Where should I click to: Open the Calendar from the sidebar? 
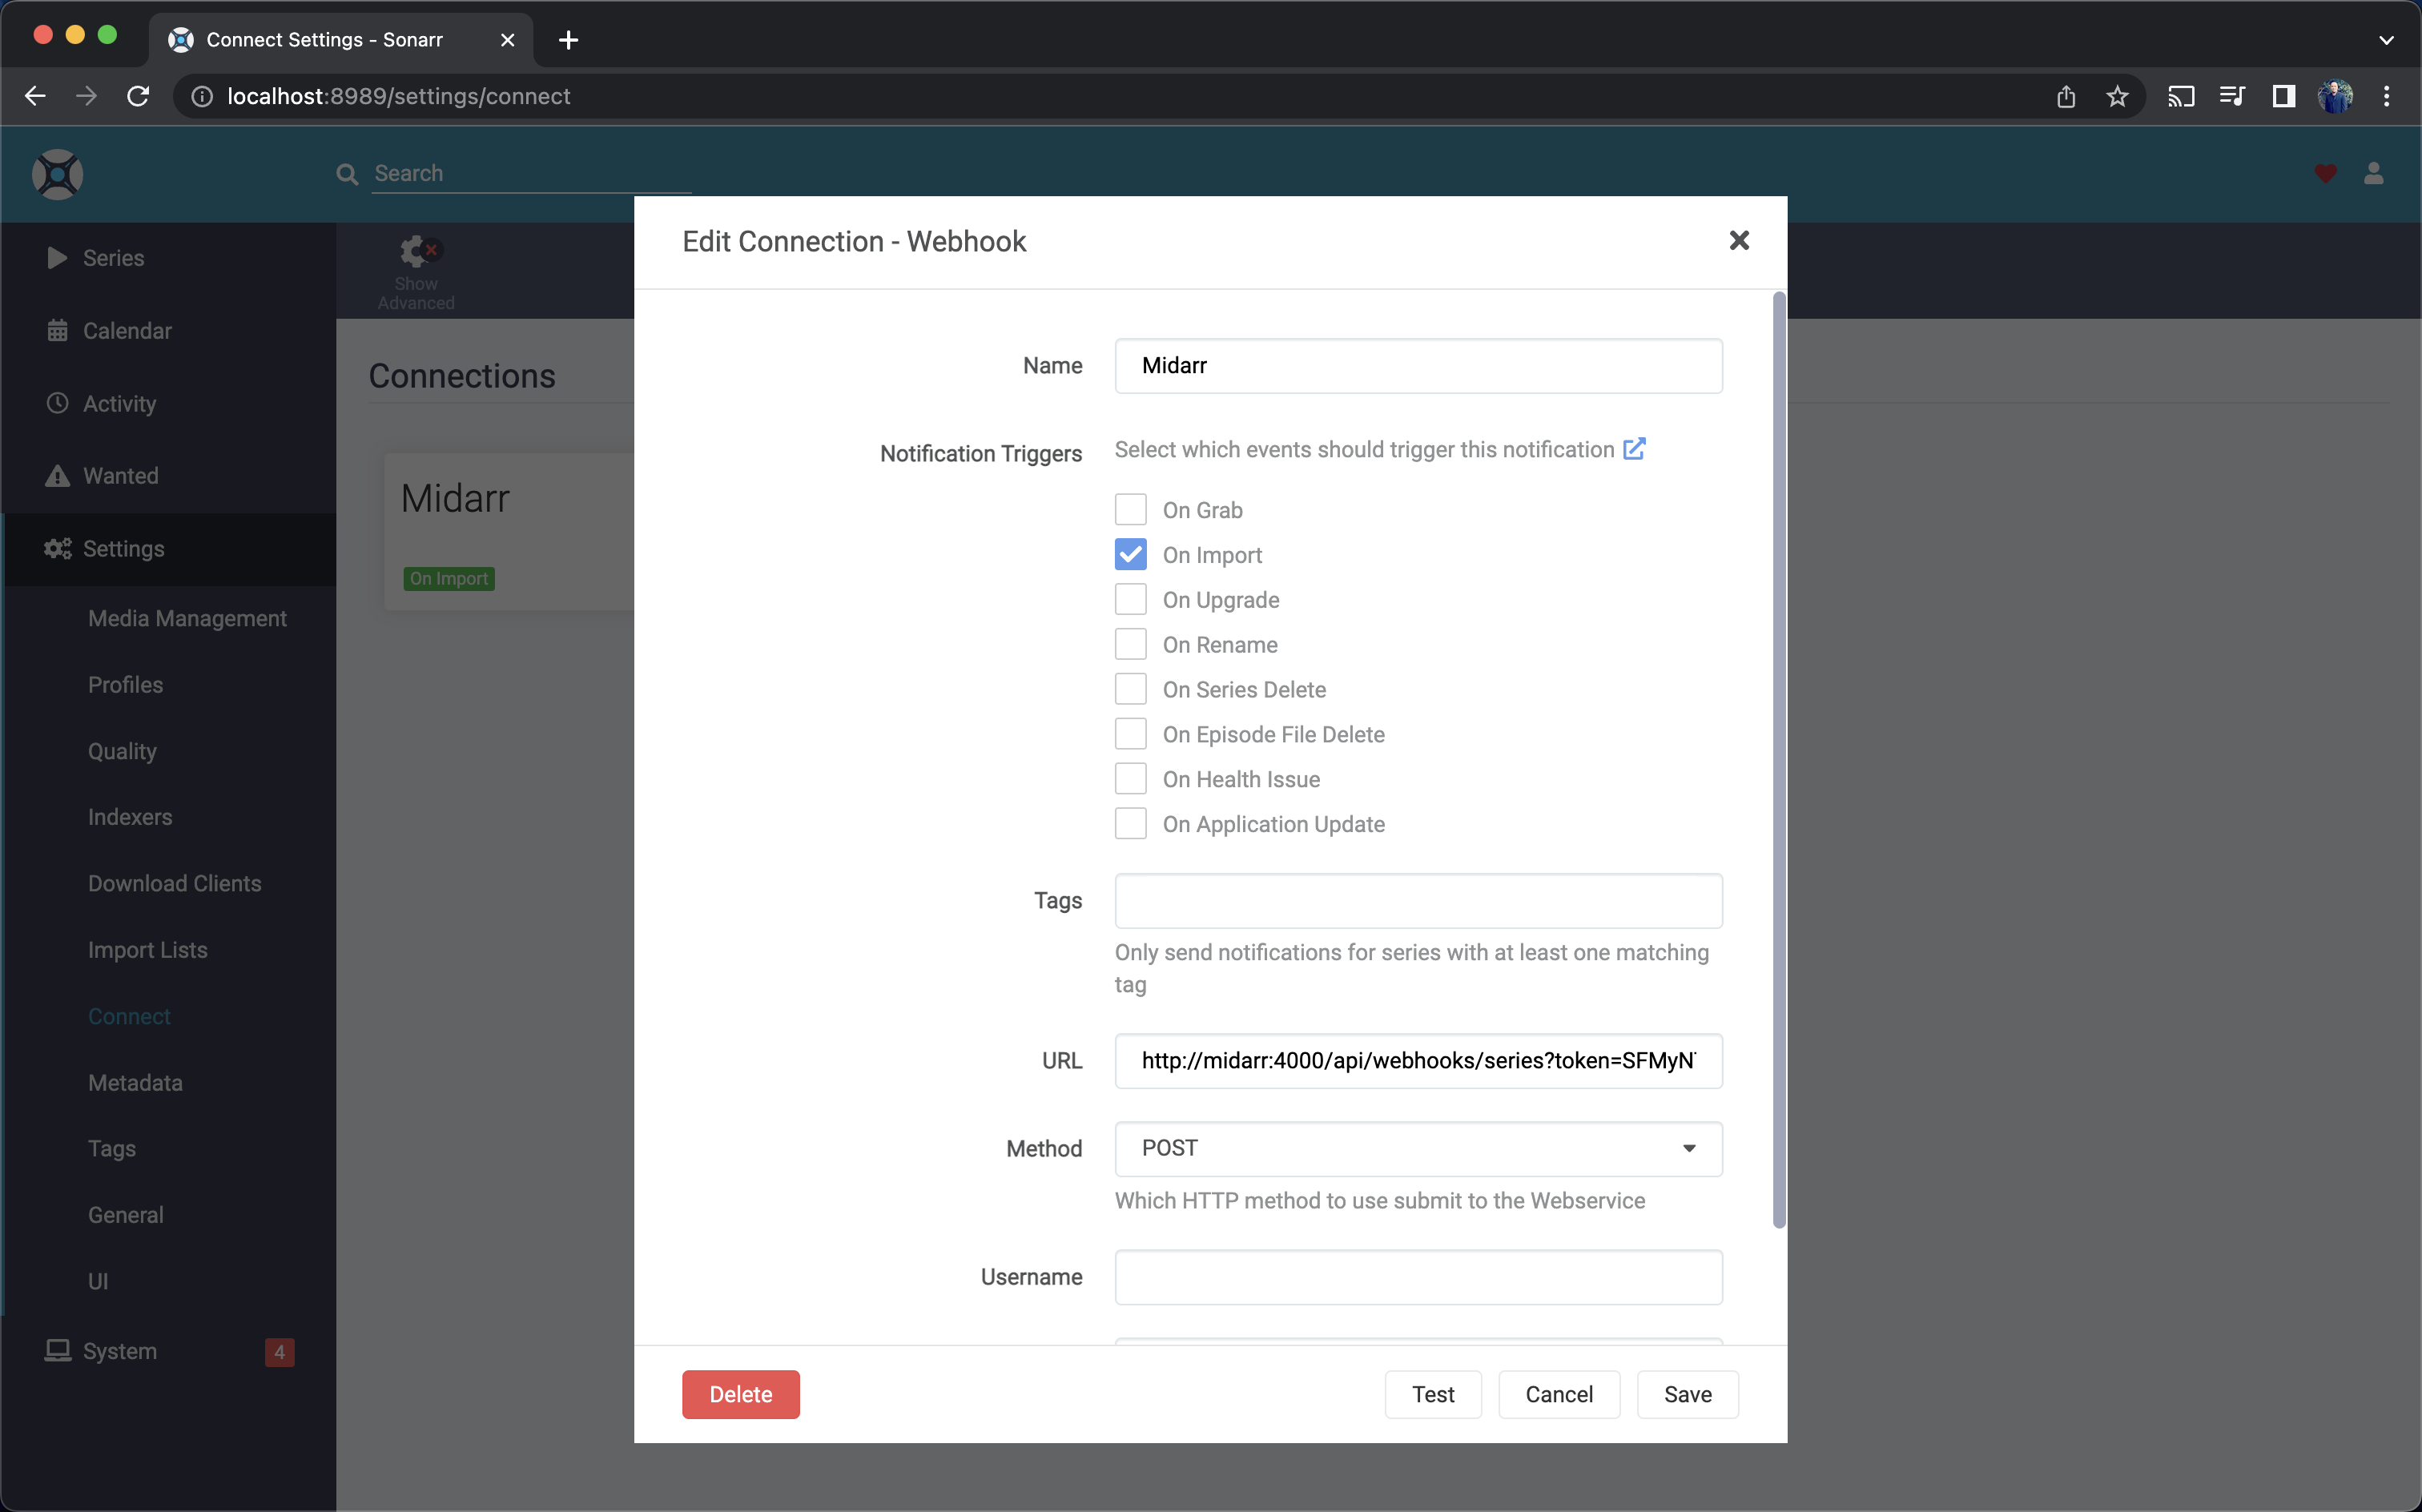coord(127,330)
